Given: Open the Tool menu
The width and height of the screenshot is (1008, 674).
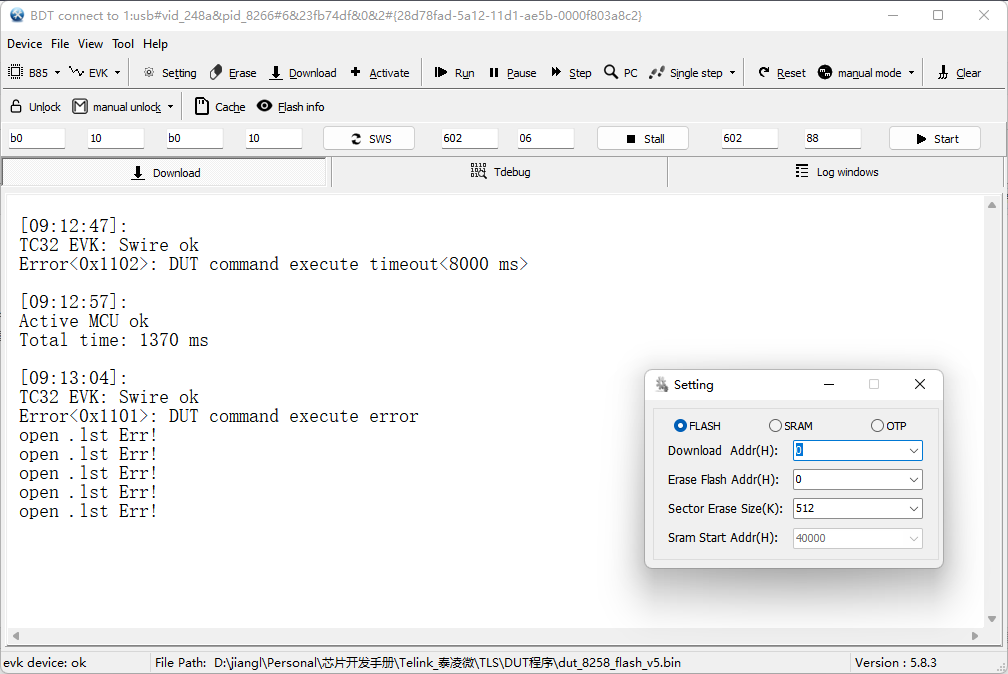Looking at the screenshot, I should 123,44.
